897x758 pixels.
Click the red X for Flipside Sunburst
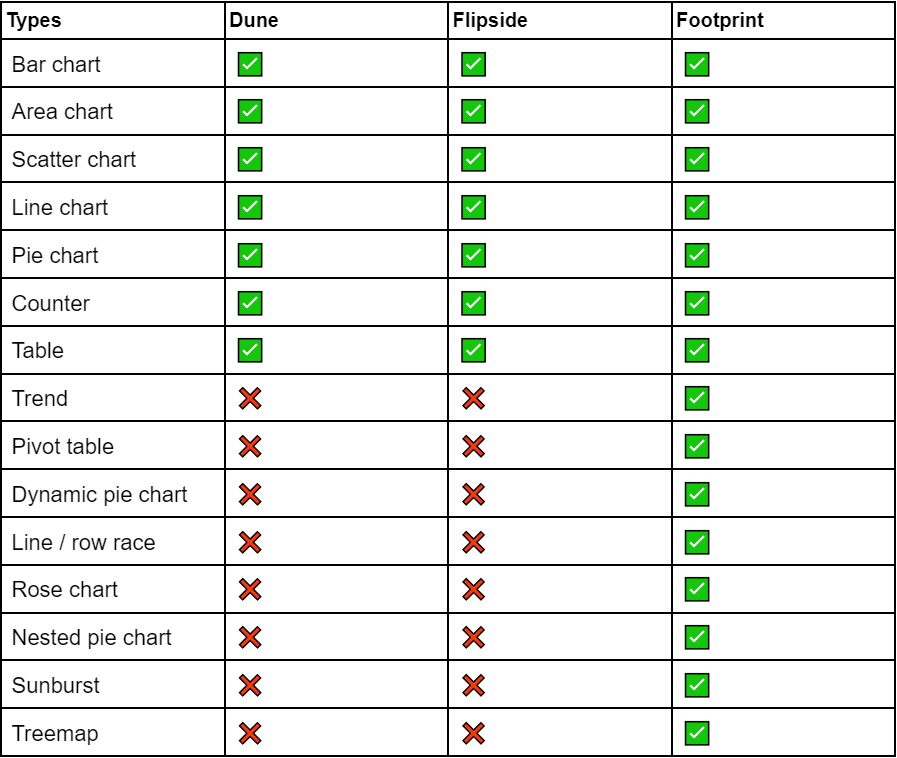coord(472,685)
